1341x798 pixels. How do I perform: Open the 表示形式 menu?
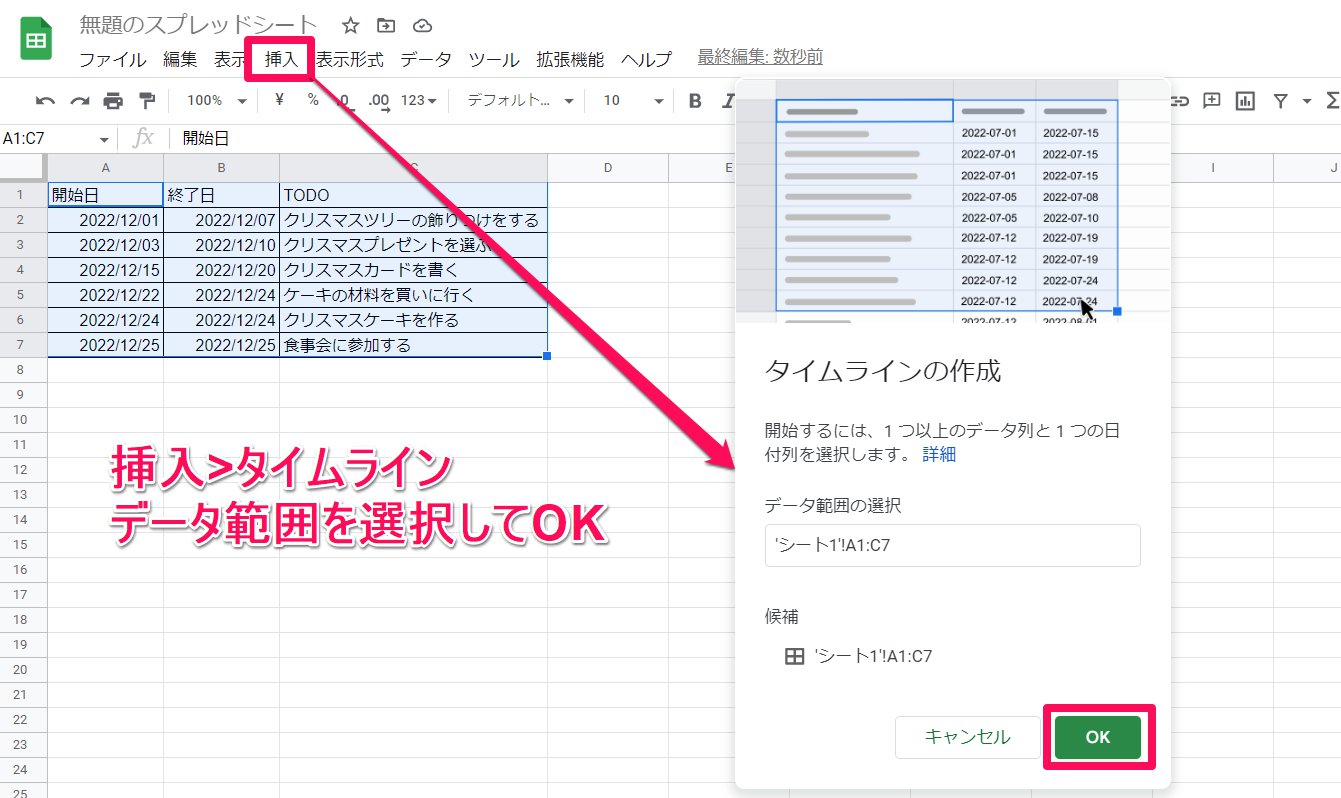coord(349,59)
